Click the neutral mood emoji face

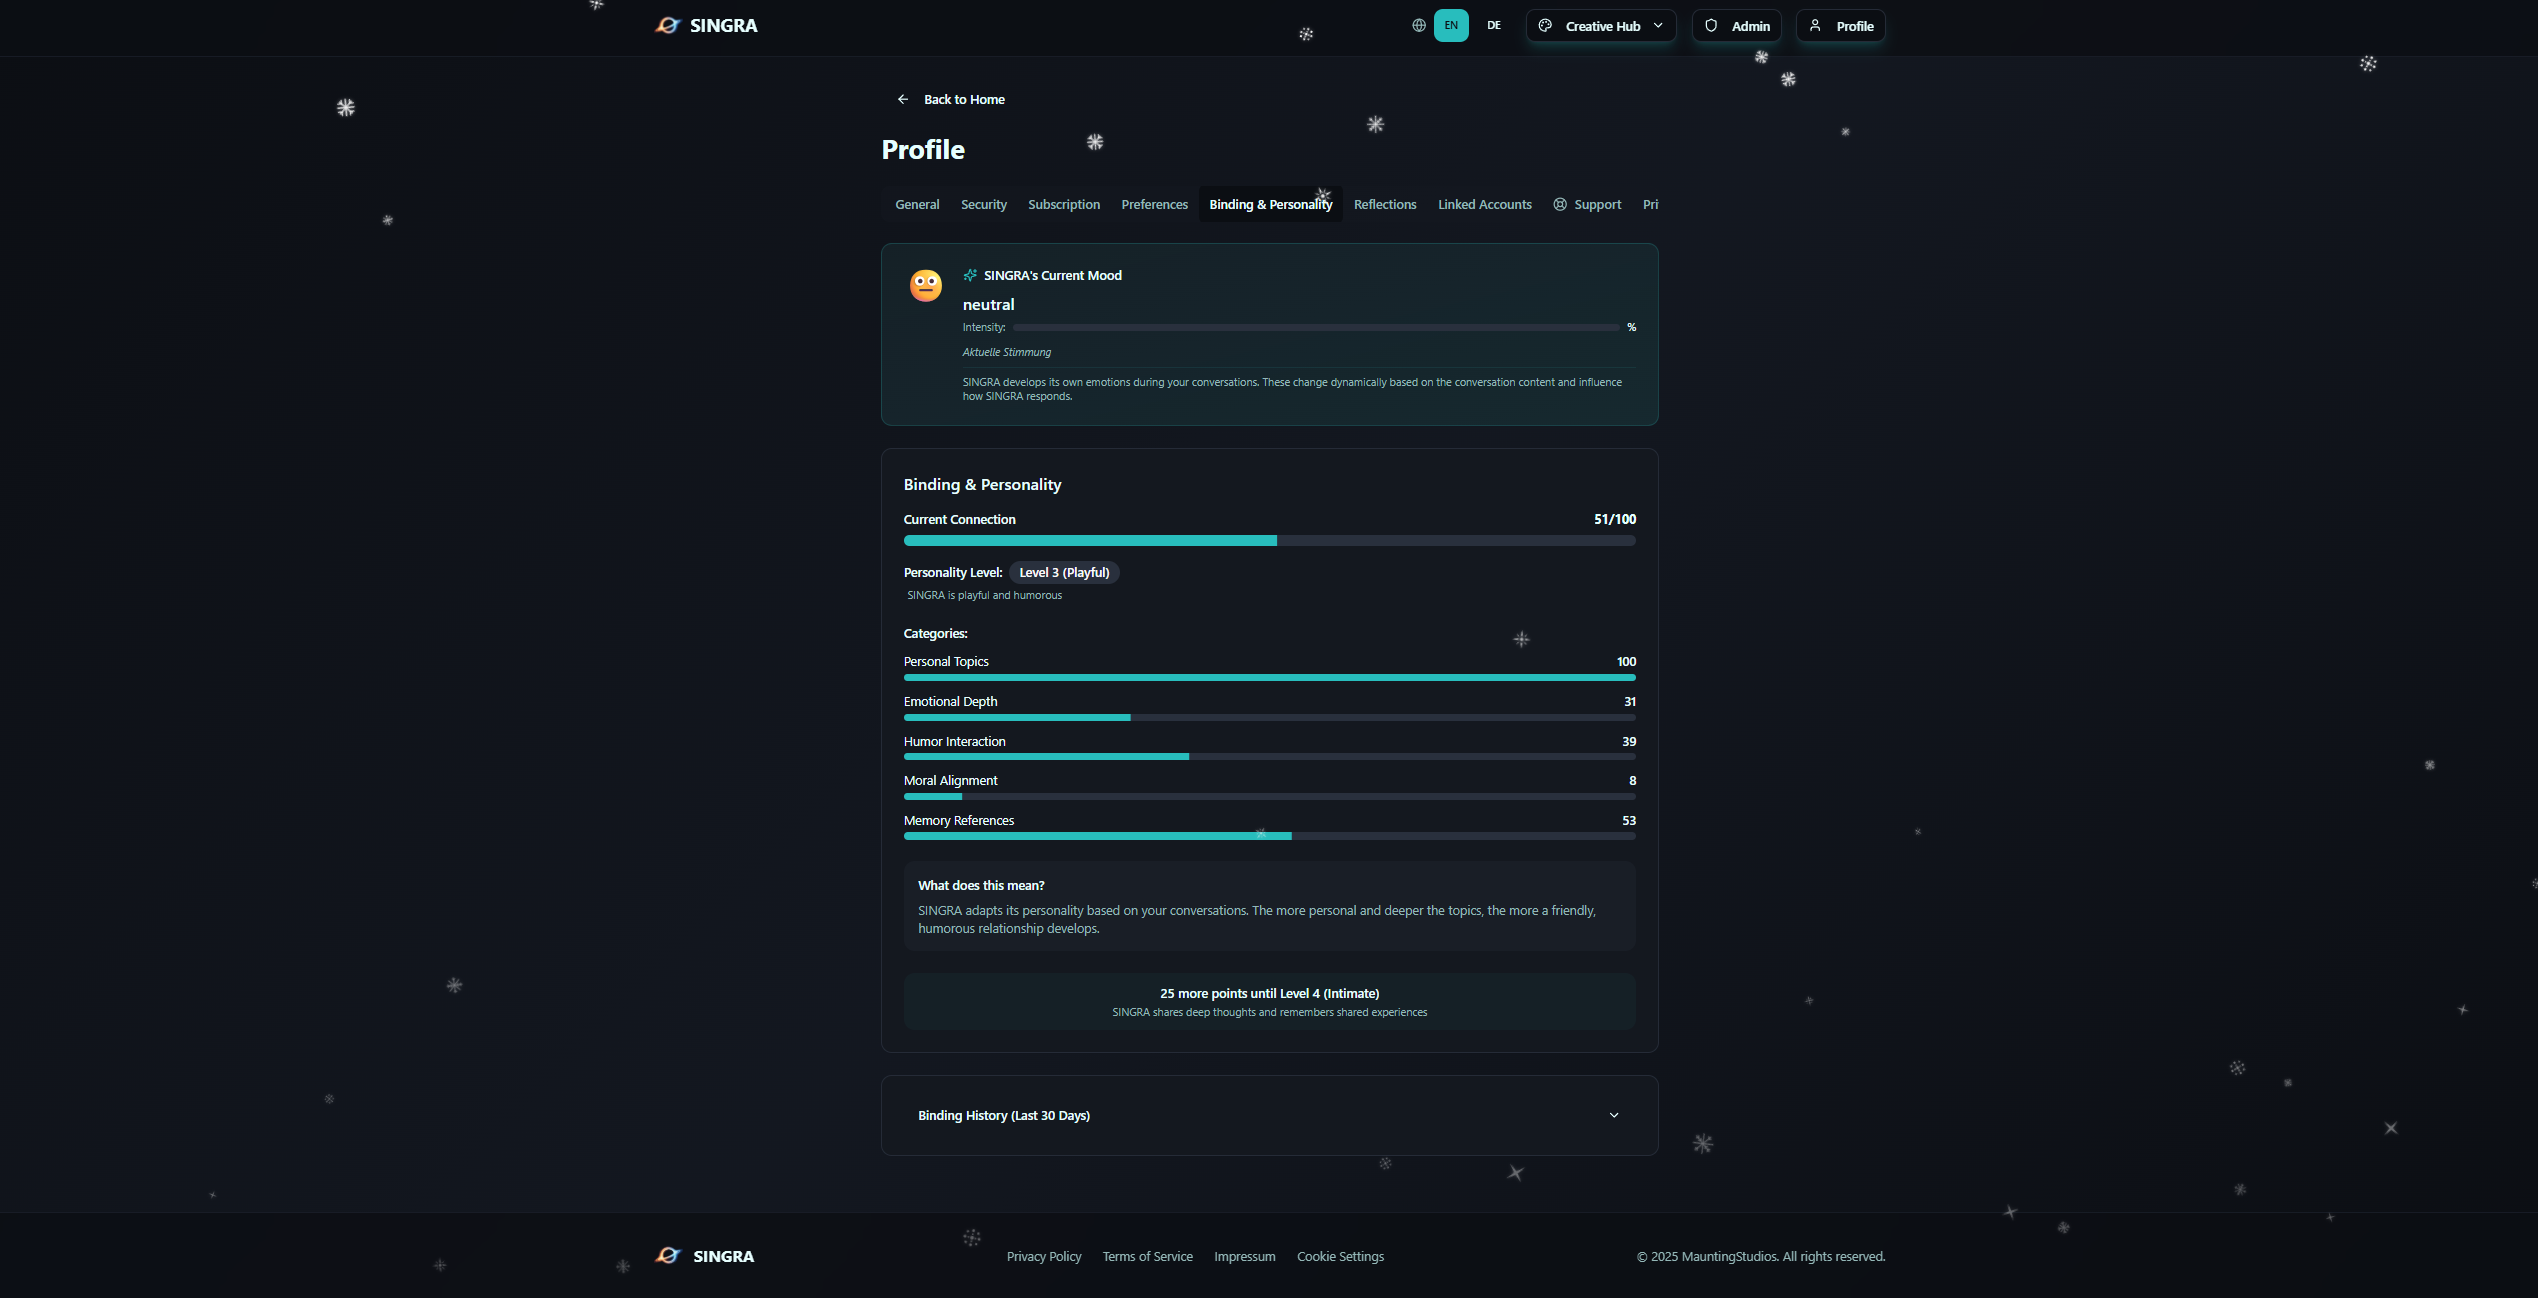click(926, 286)
